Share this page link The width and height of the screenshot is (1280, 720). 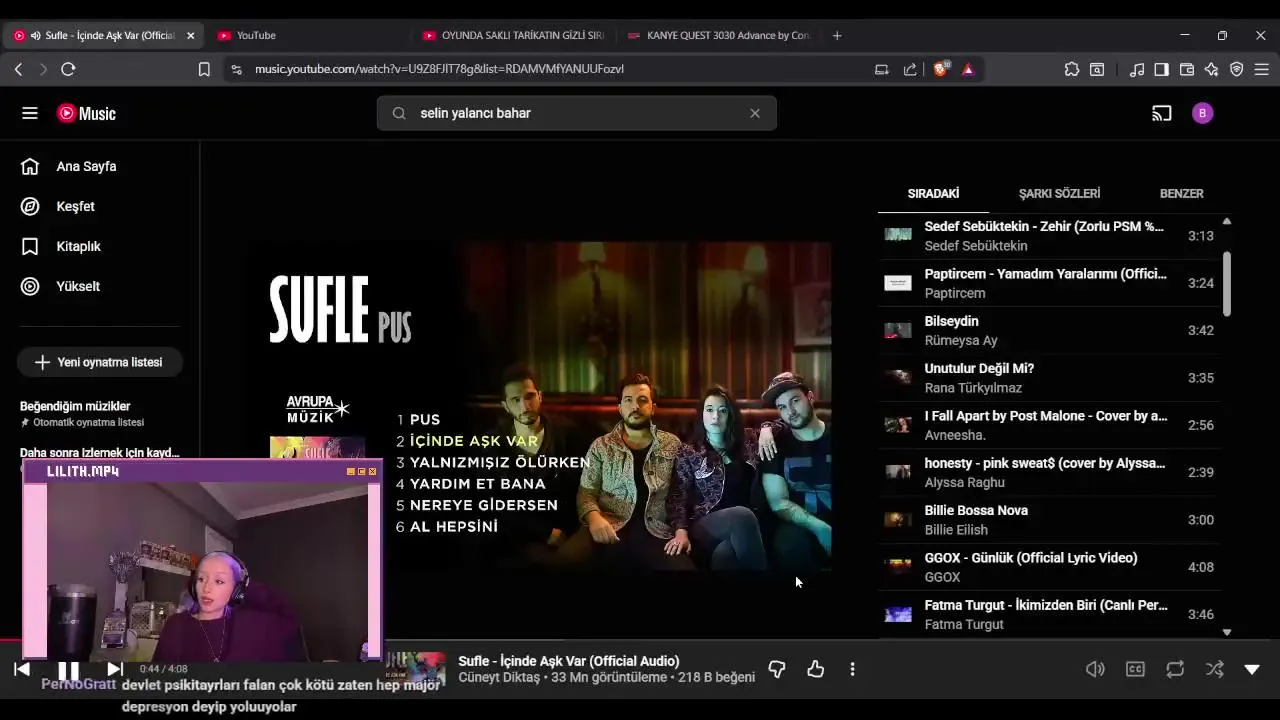tap(910, 69)
